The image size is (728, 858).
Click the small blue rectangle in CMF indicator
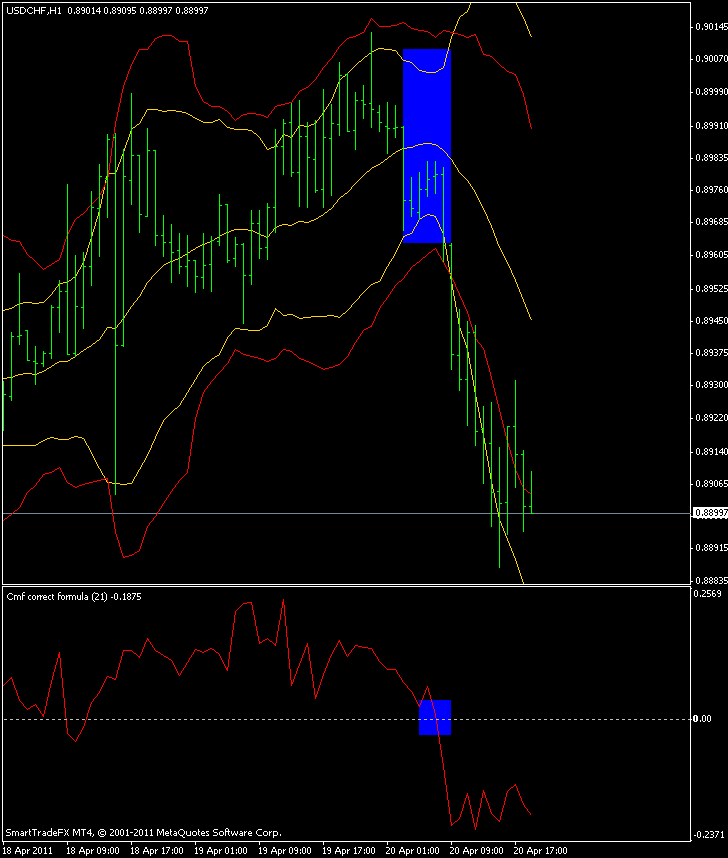[x=435, y=717]
